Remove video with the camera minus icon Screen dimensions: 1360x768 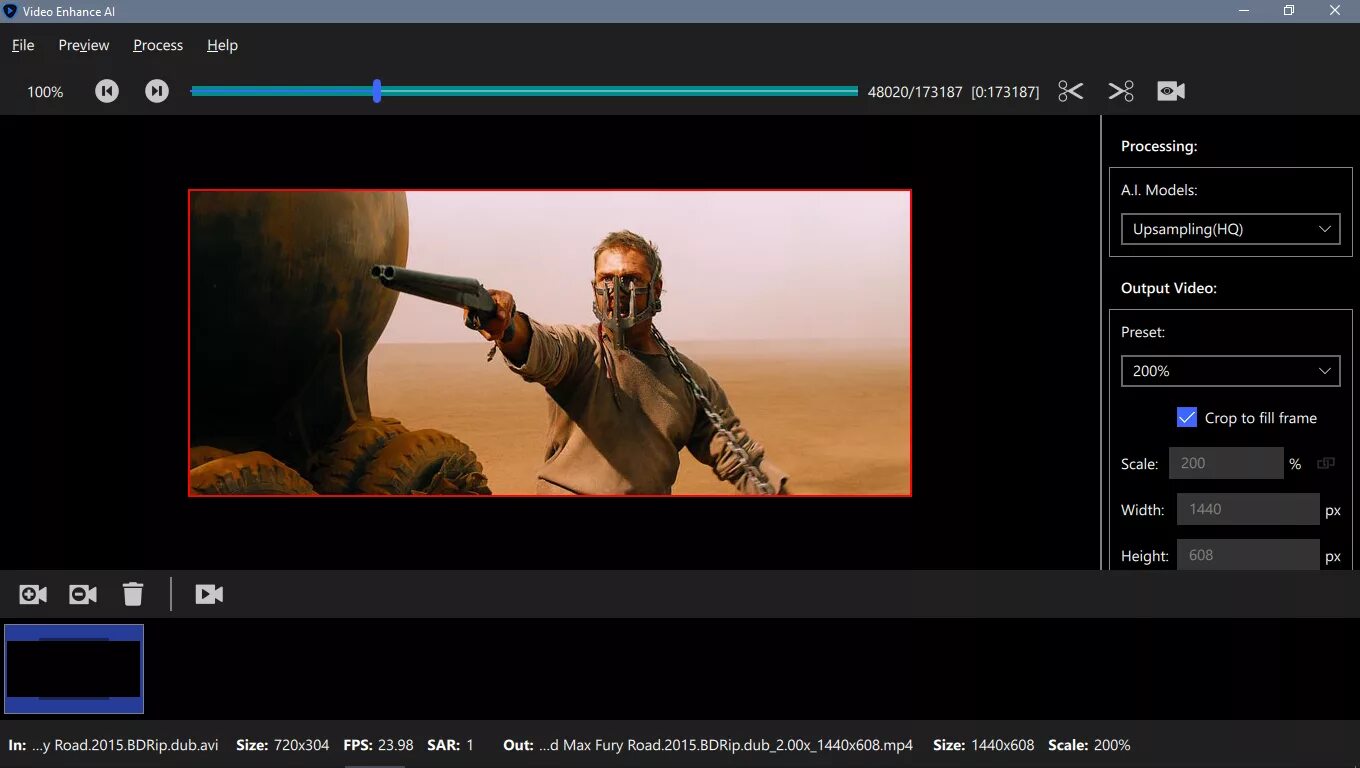click(x=83, y=594)
